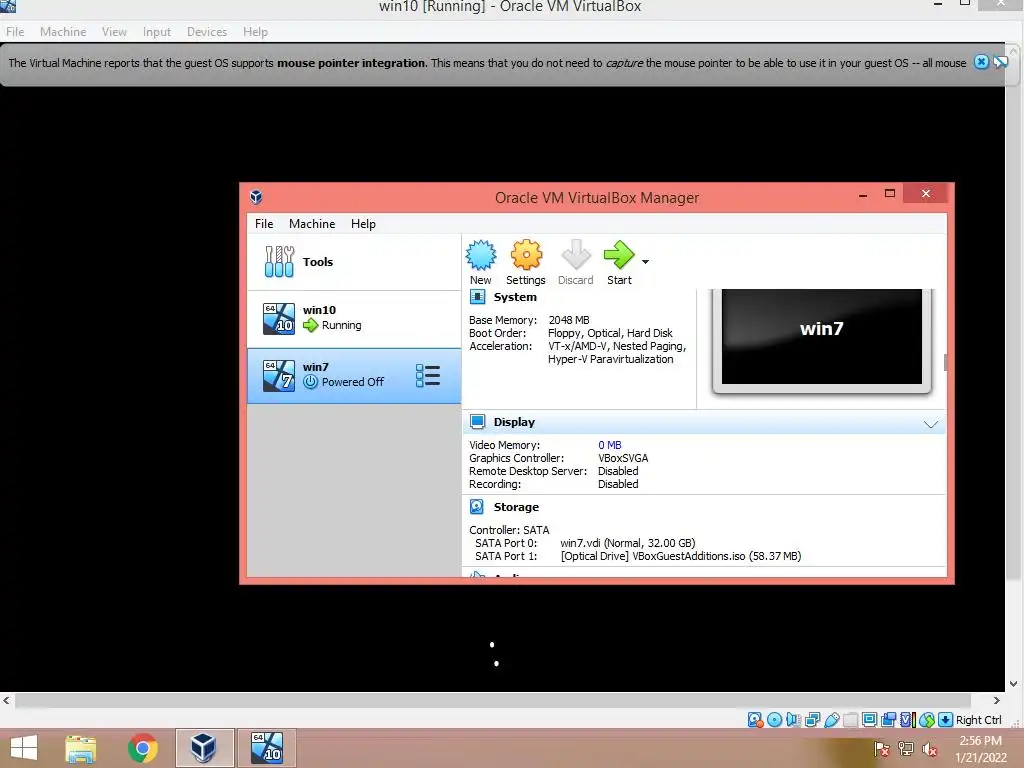Click the horizontal scrollbar right arrow

pos(996,701)
